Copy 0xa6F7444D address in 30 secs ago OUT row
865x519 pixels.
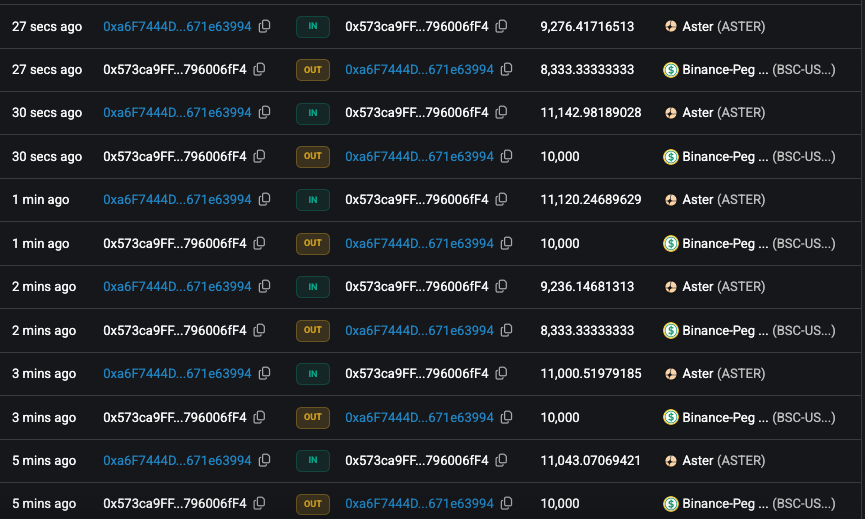coord(506,156)
